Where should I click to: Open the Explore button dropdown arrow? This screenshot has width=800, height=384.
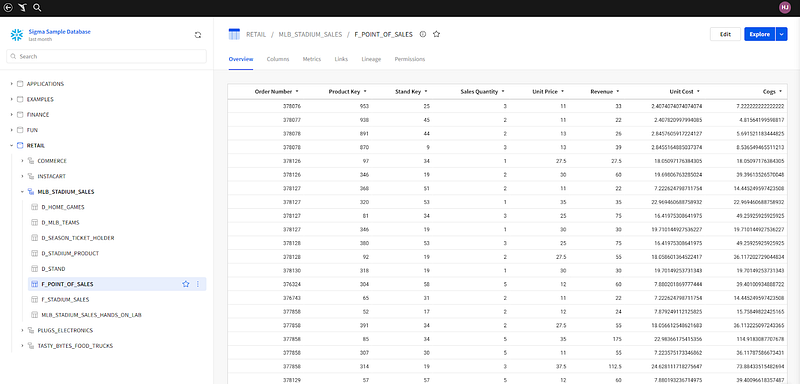point(782,34)
